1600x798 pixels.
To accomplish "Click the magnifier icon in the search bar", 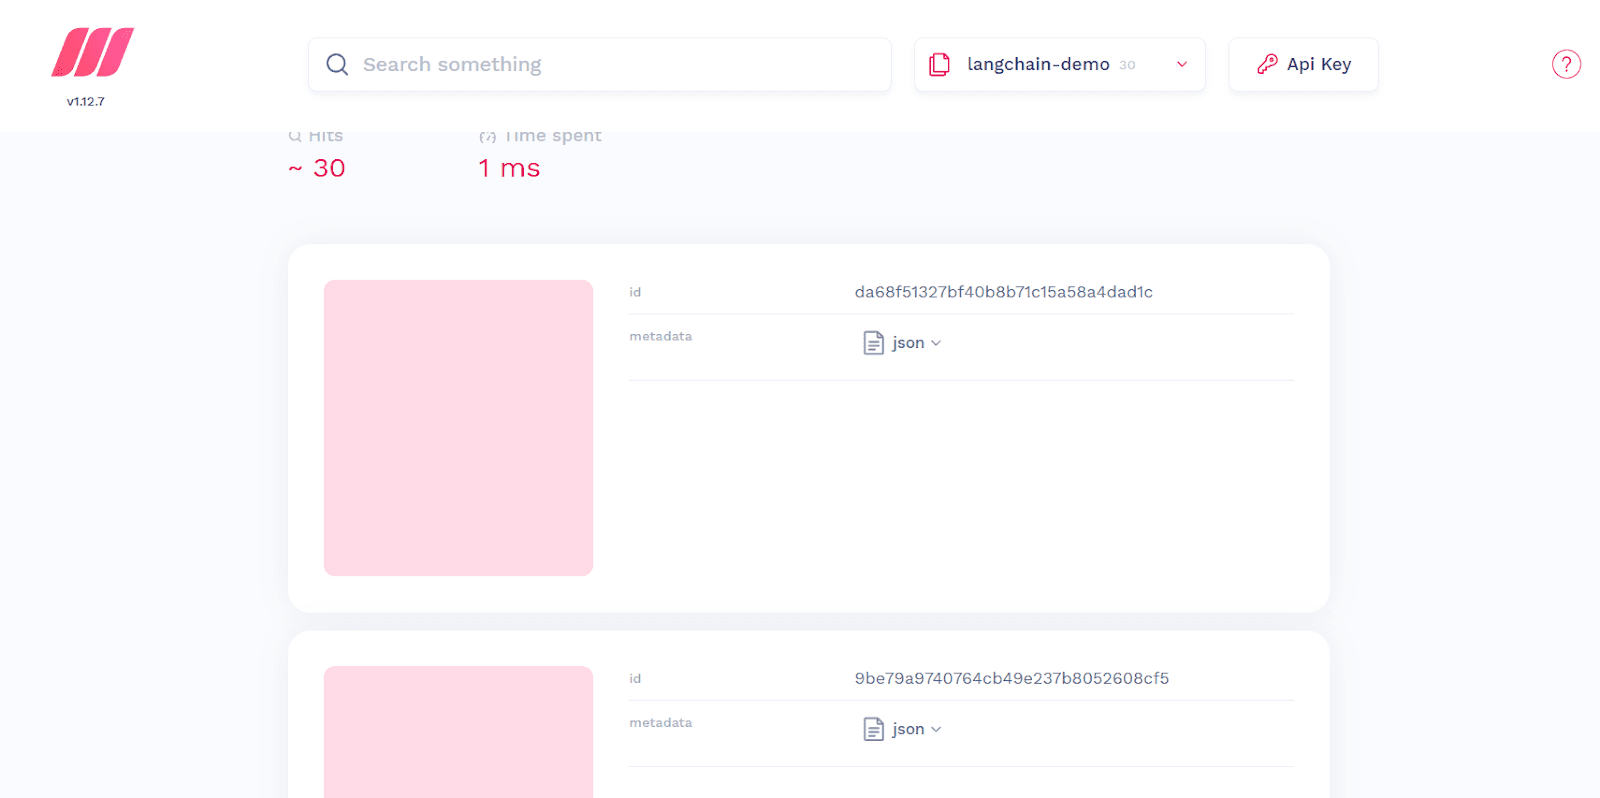I will coord(337,65).
